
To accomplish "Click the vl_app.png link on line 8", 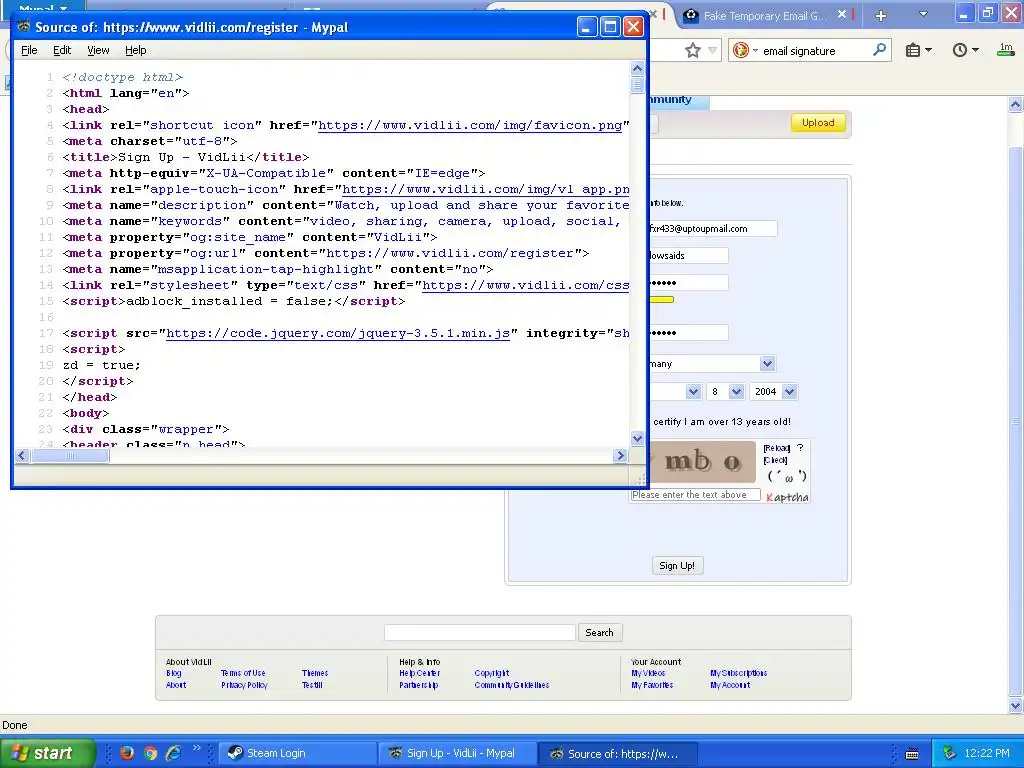I will pos(485,189).
